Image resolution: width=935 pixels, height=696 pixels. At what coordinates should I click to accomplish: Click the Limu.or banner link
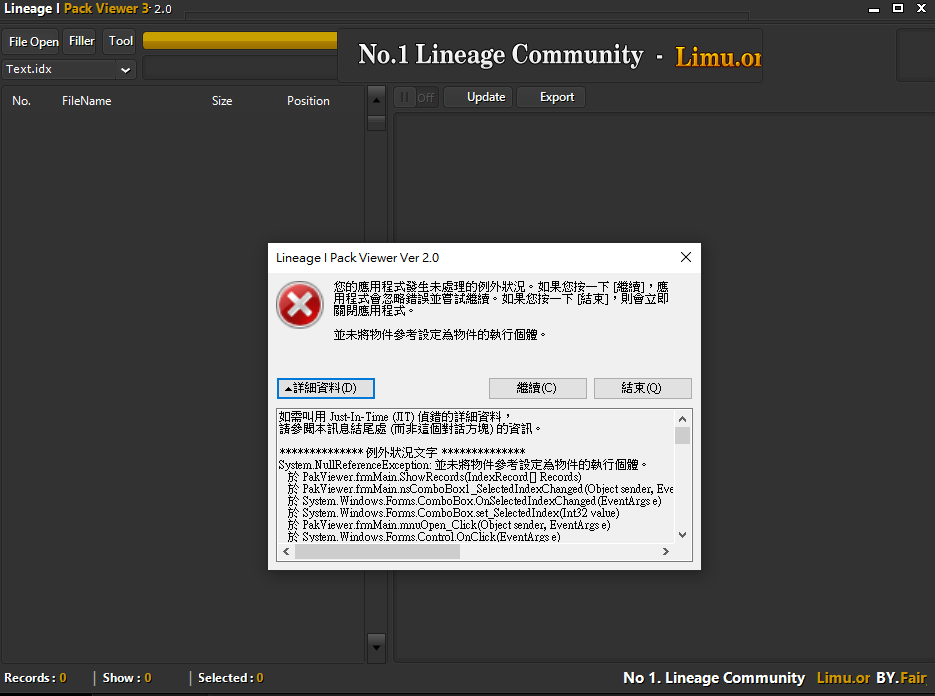[718, 57]
